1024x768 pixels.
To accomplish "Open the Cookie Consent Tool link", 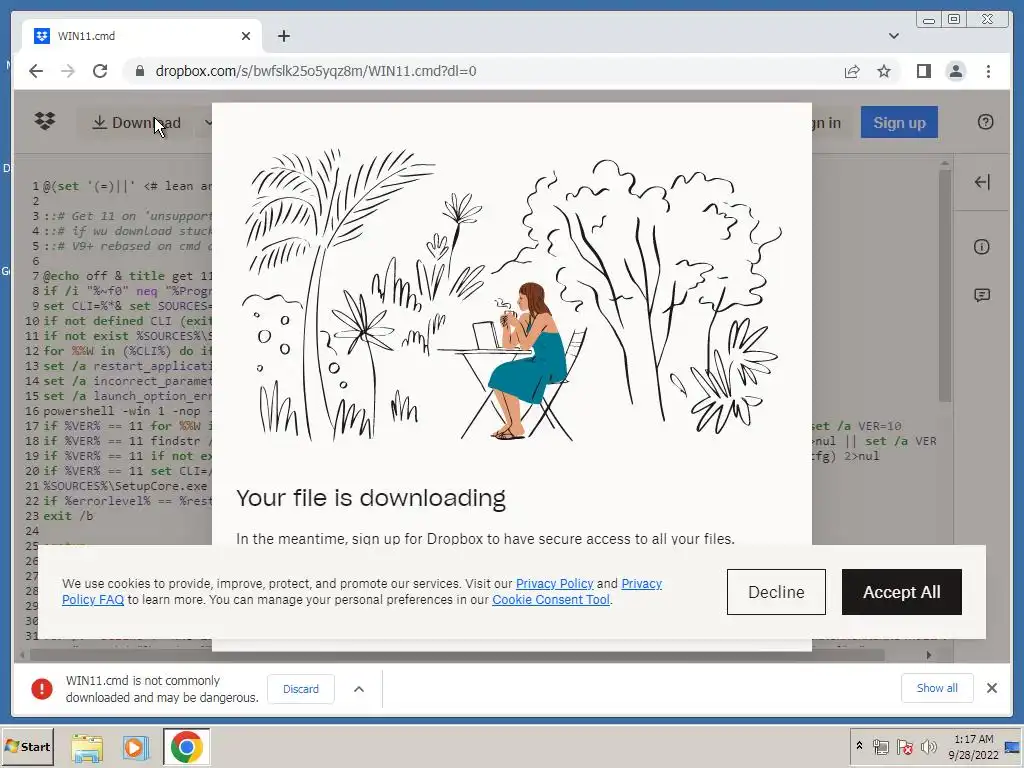I will 551,600.
